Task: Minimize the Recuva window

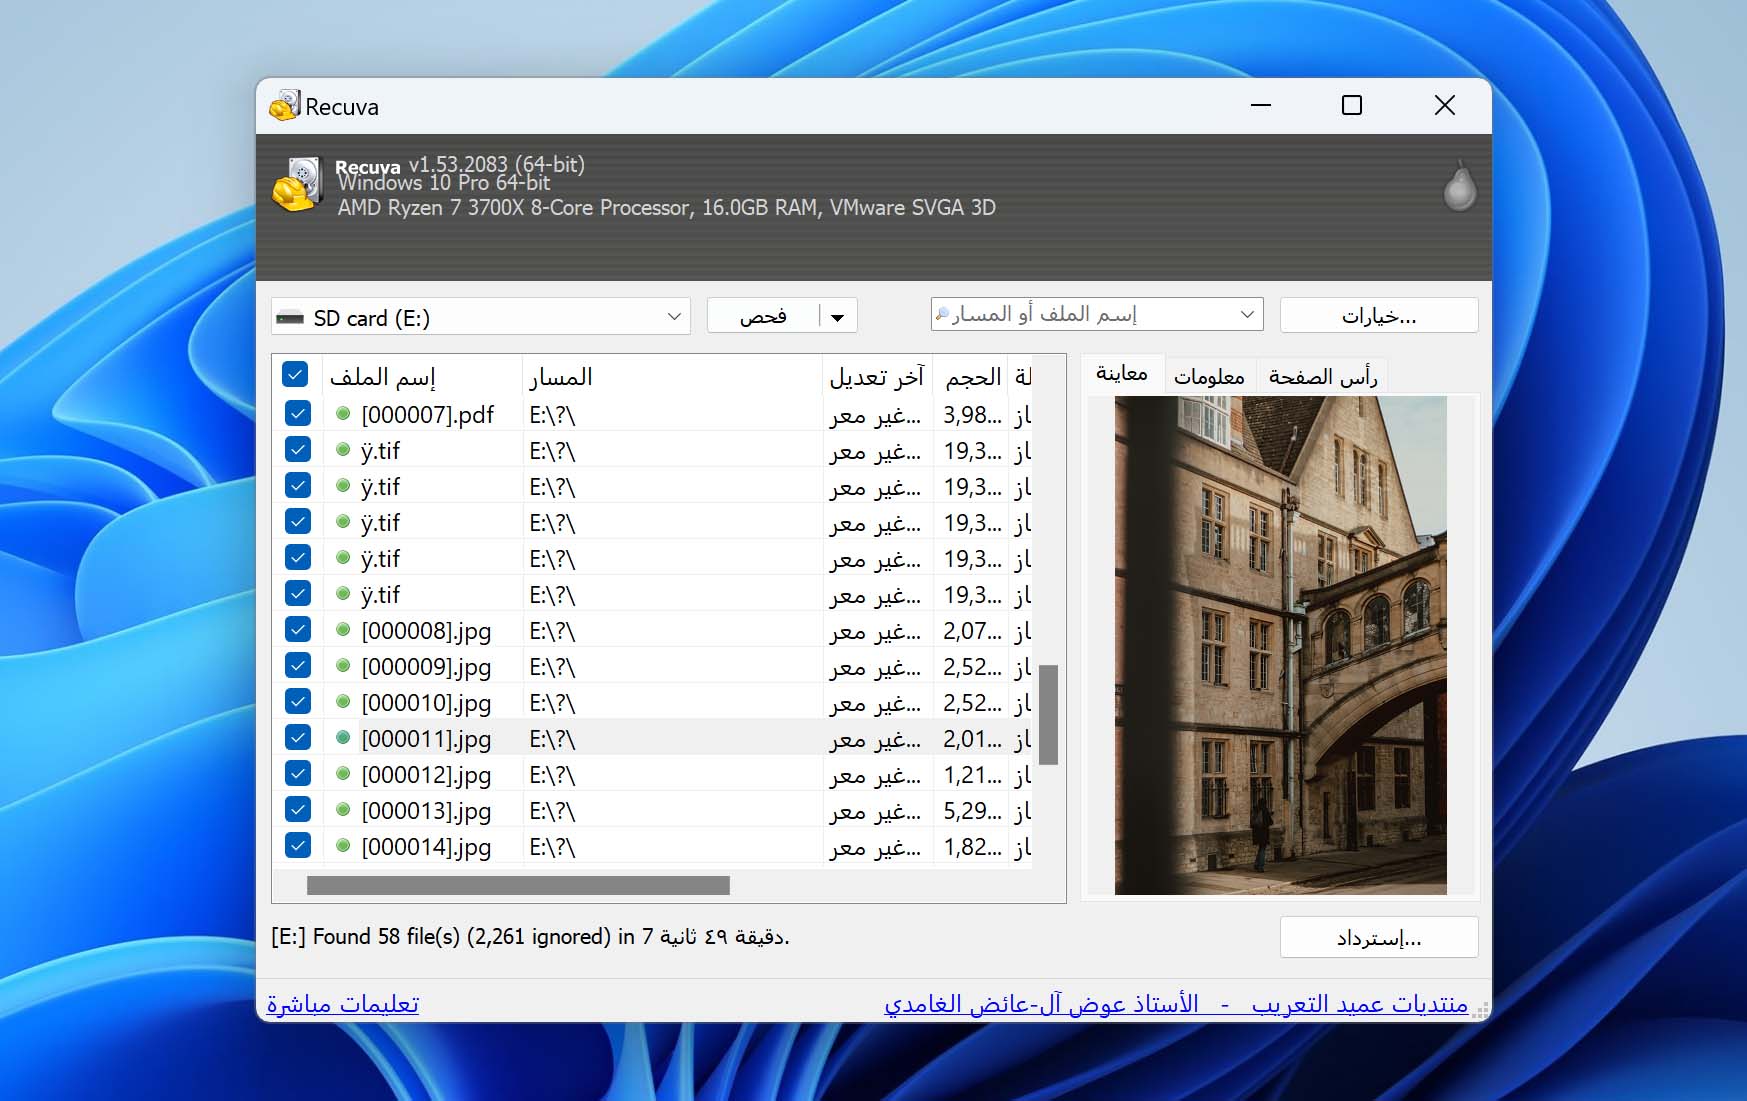Action: pos(1261,105)
